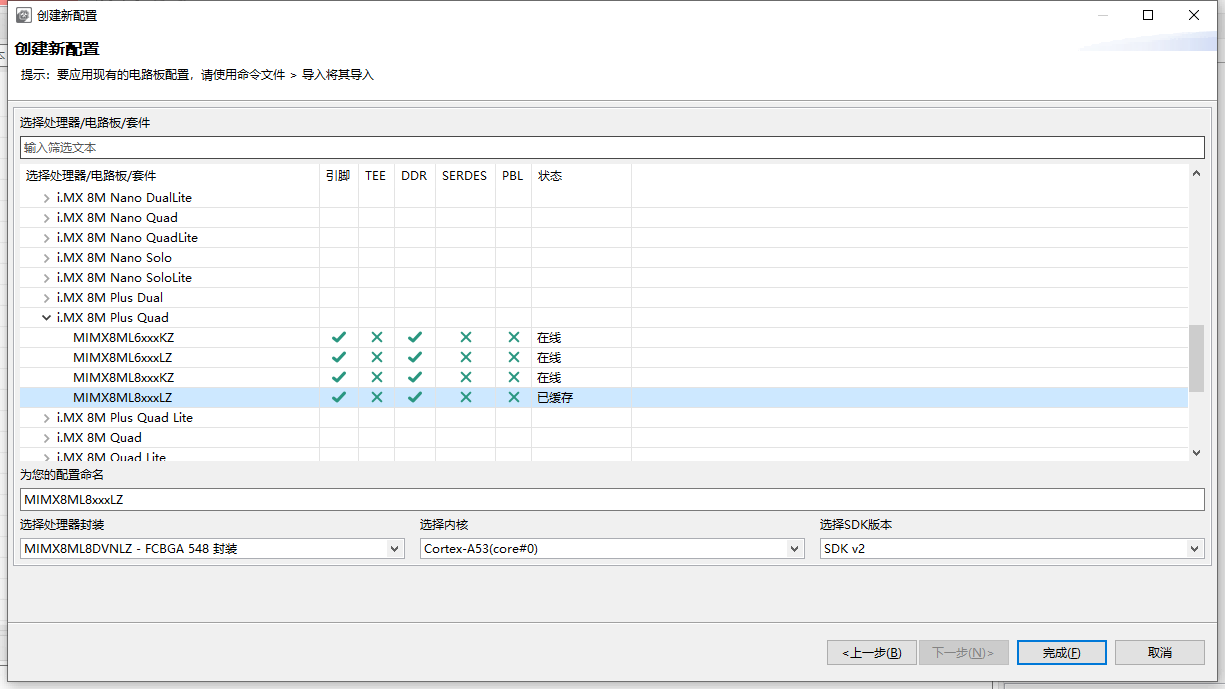This screenshot has width=1225, height=689.
Task: Click the filter text input field
Action: tap(612, 147)
